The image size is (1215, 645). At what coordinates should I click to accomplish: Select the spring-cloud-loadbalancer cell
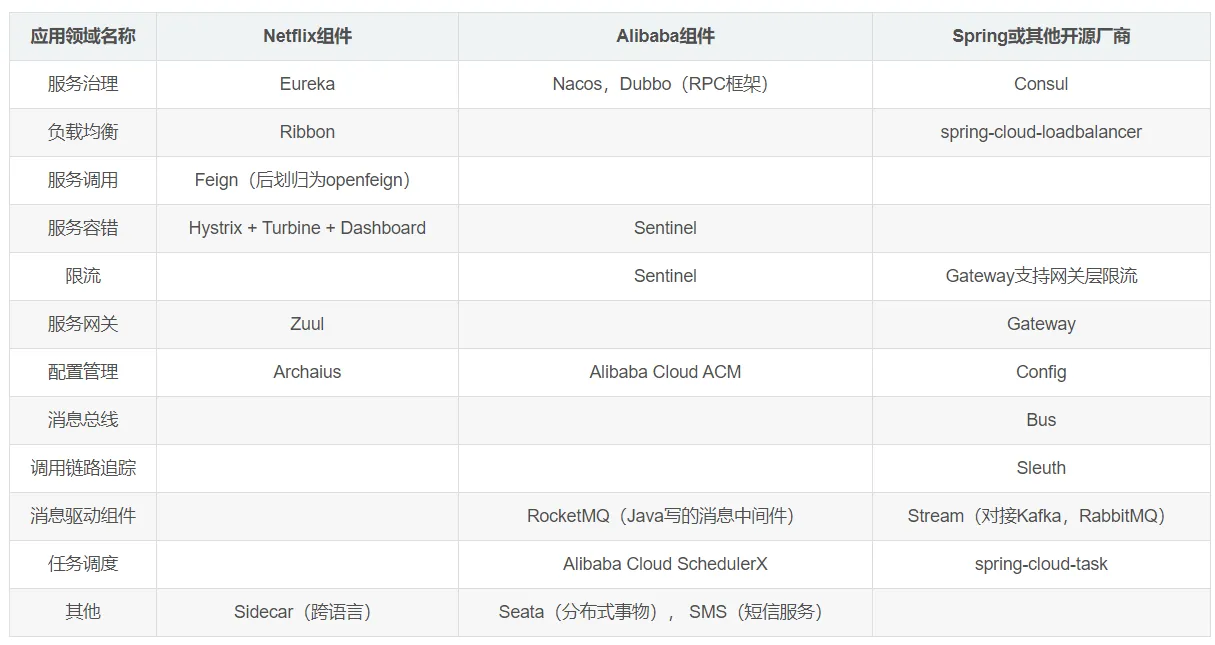point(1041,132)
